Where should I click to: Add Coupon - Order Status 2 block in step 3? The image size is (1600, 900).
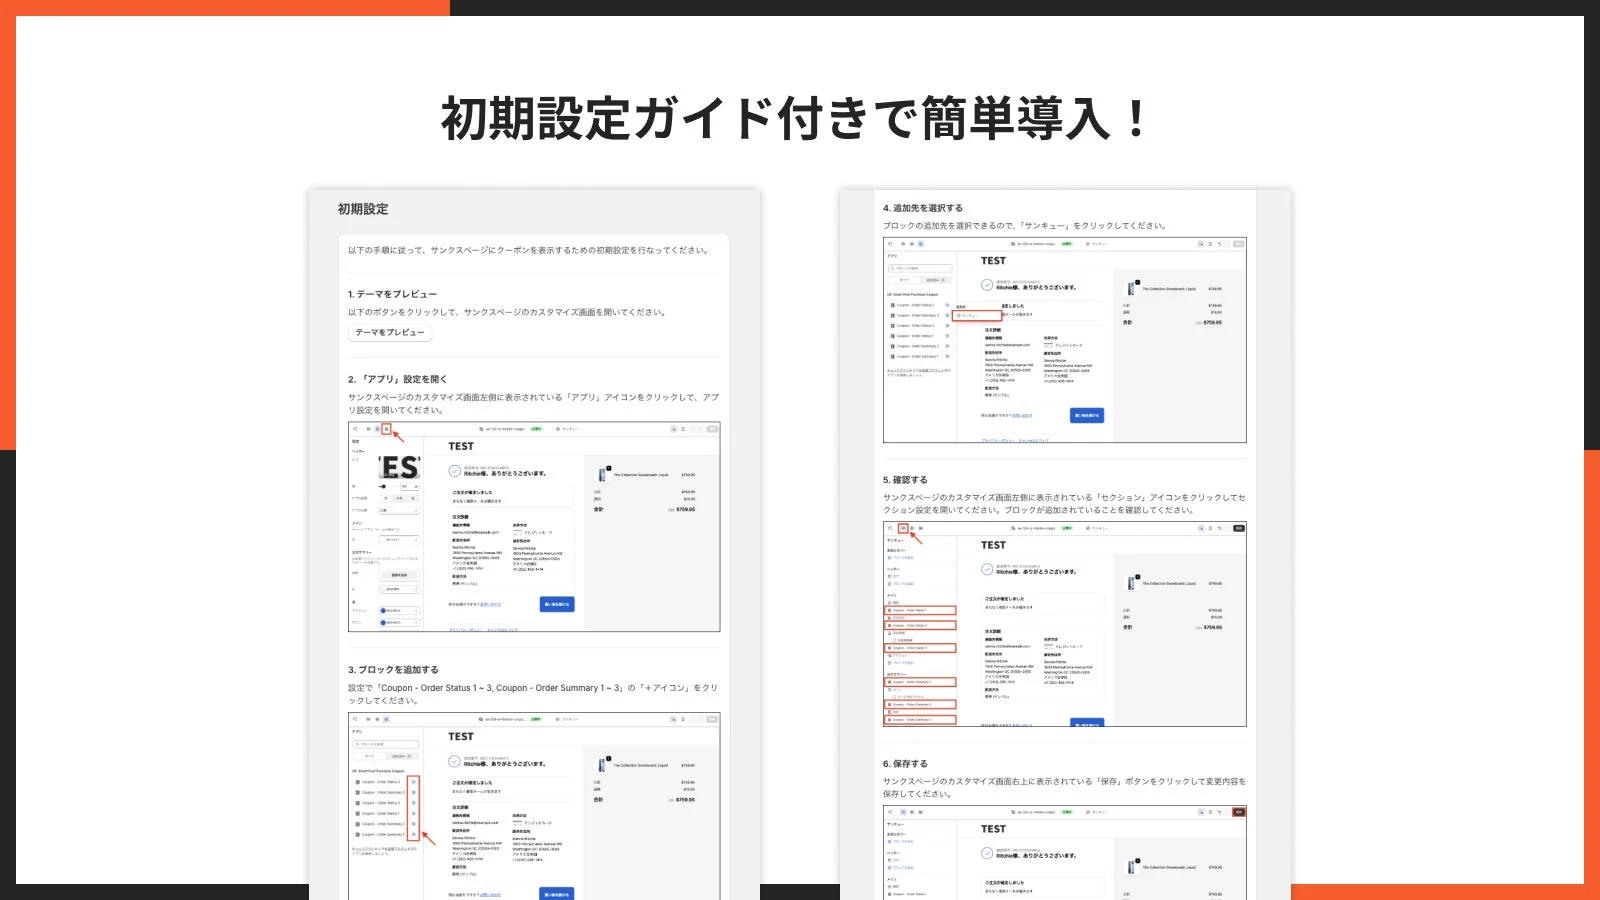click(x=414, y=782)
